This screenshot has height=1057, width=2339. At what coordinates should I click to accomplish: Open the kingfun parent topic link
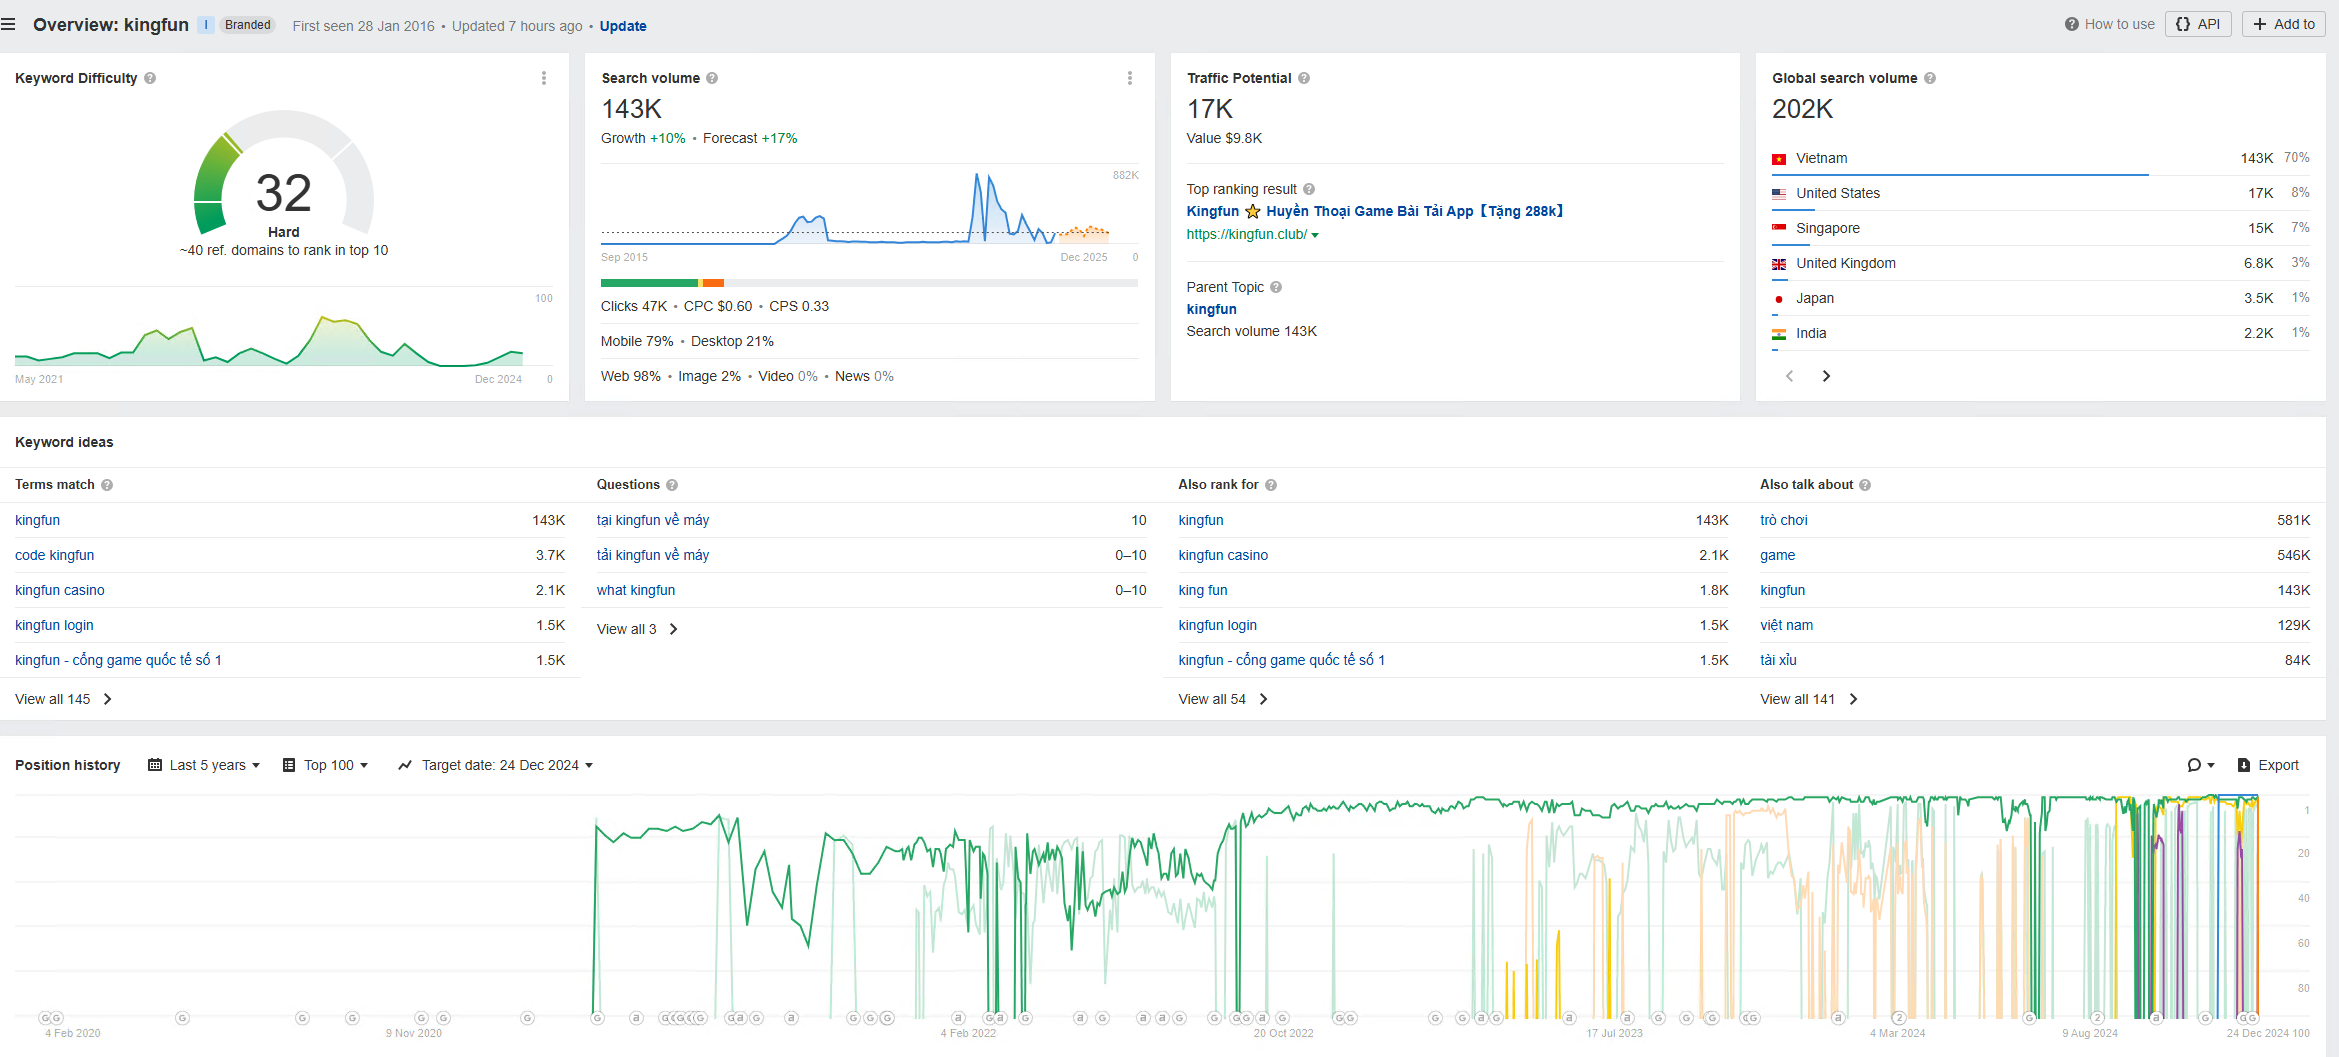pos(1212,309)
